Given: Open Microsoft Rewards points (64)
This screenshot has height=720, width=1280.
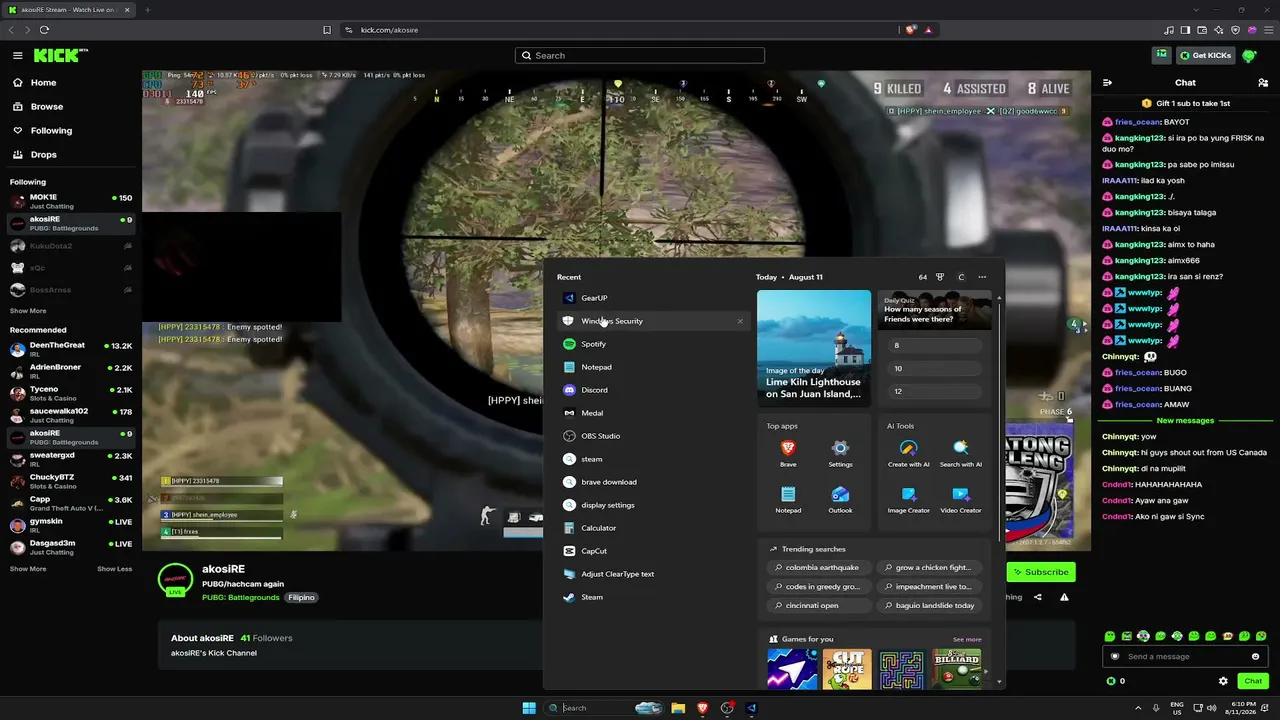Looking at the screenshot, I should pyautogui.click(x=931, y=277).
